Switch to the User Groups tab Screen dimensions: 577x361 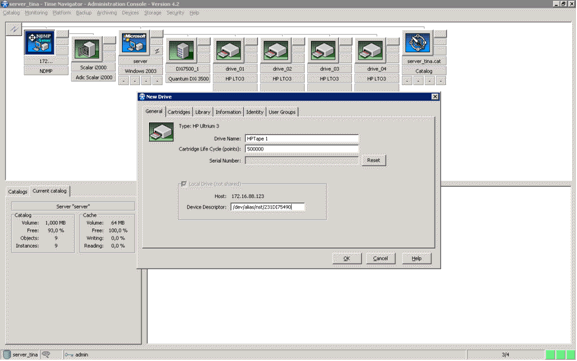[x=282, y=112]
